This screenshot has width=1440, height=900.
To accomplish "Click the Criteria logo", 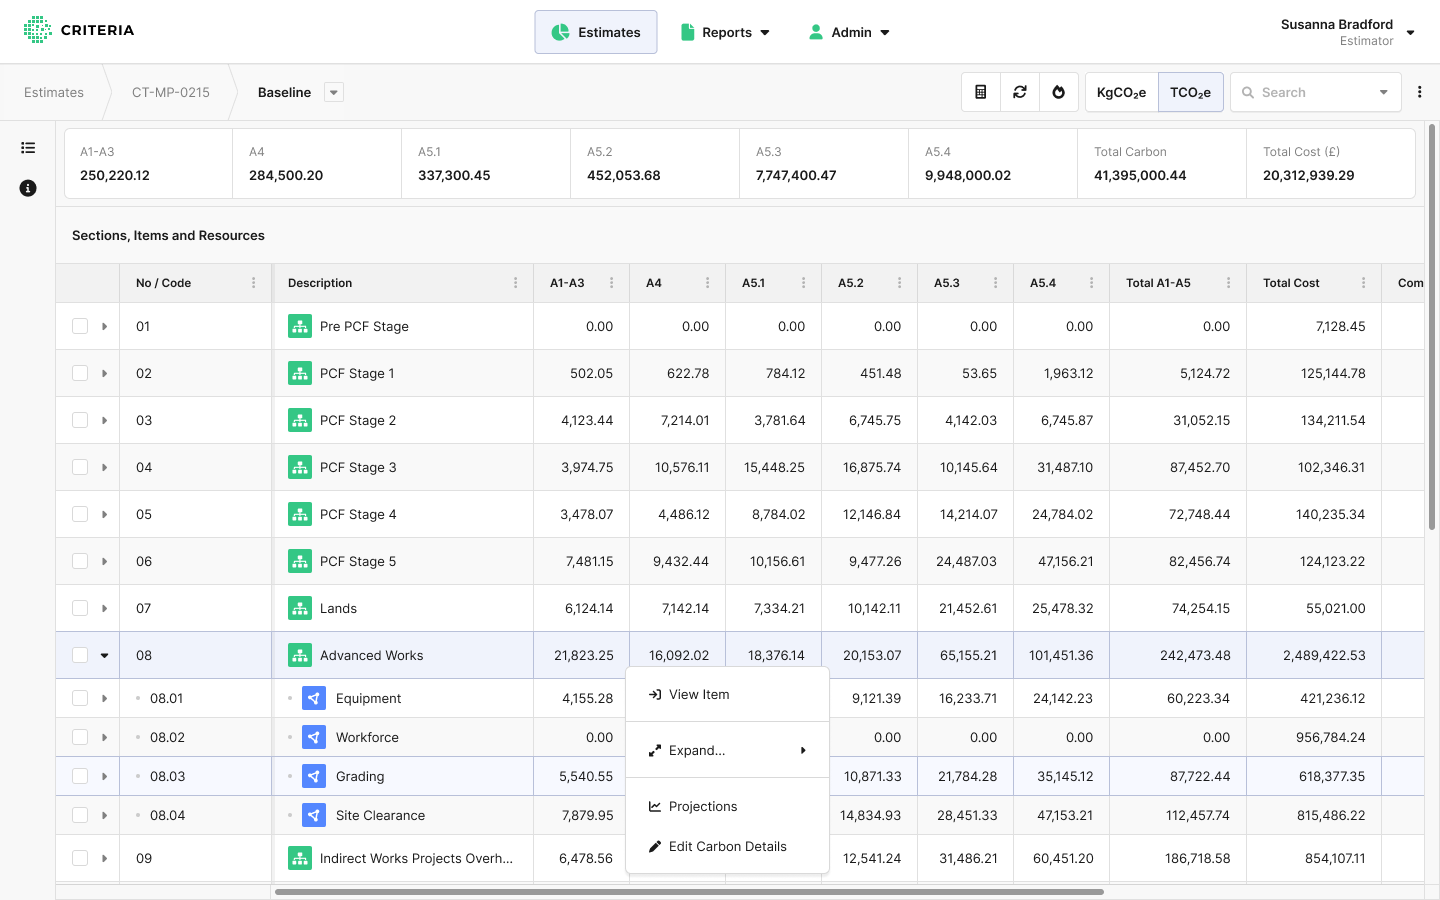I will 79,30.
